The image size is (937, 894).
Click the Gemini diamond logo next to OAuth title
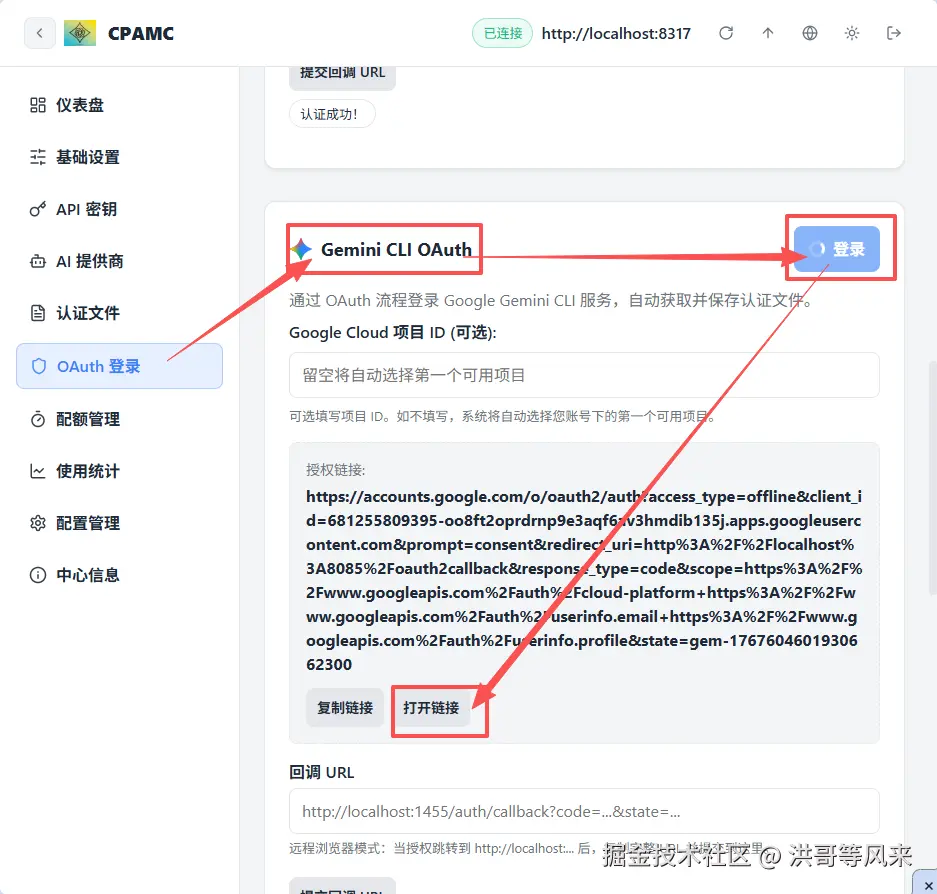click(x=300, y=249)
